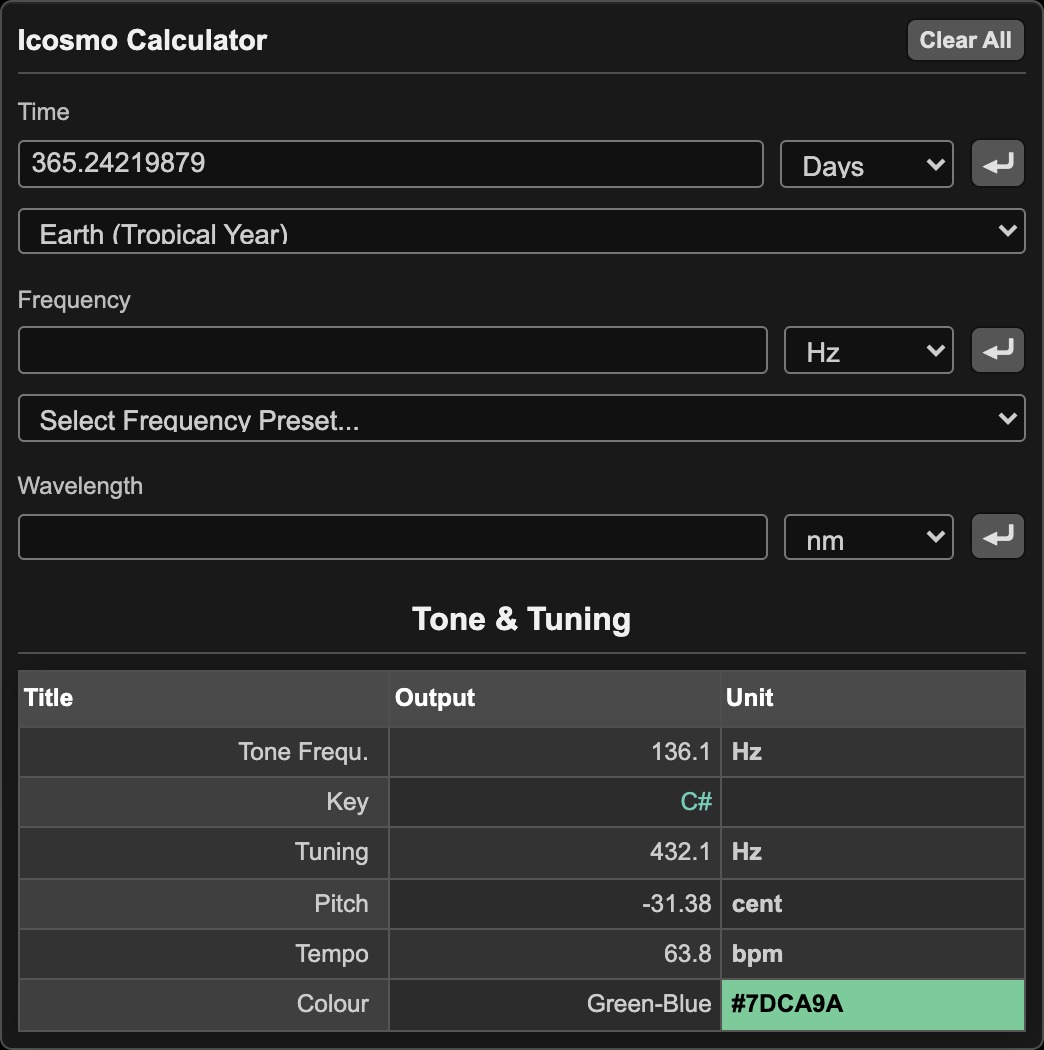Click the Colour row label
This screenshot has height=1050, width=1044.
coord(333,1004)
